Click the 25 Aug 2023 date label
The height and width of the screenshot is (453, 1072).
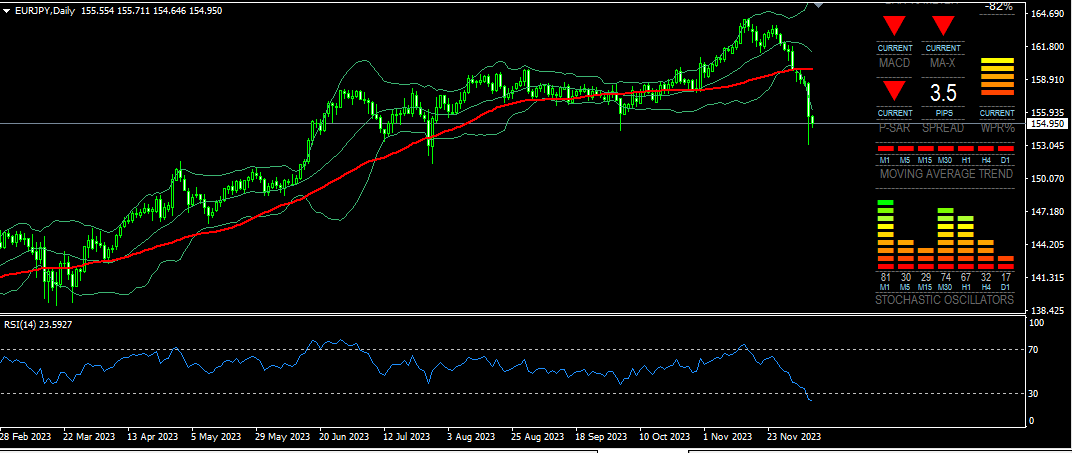click(x=538, y=436)
